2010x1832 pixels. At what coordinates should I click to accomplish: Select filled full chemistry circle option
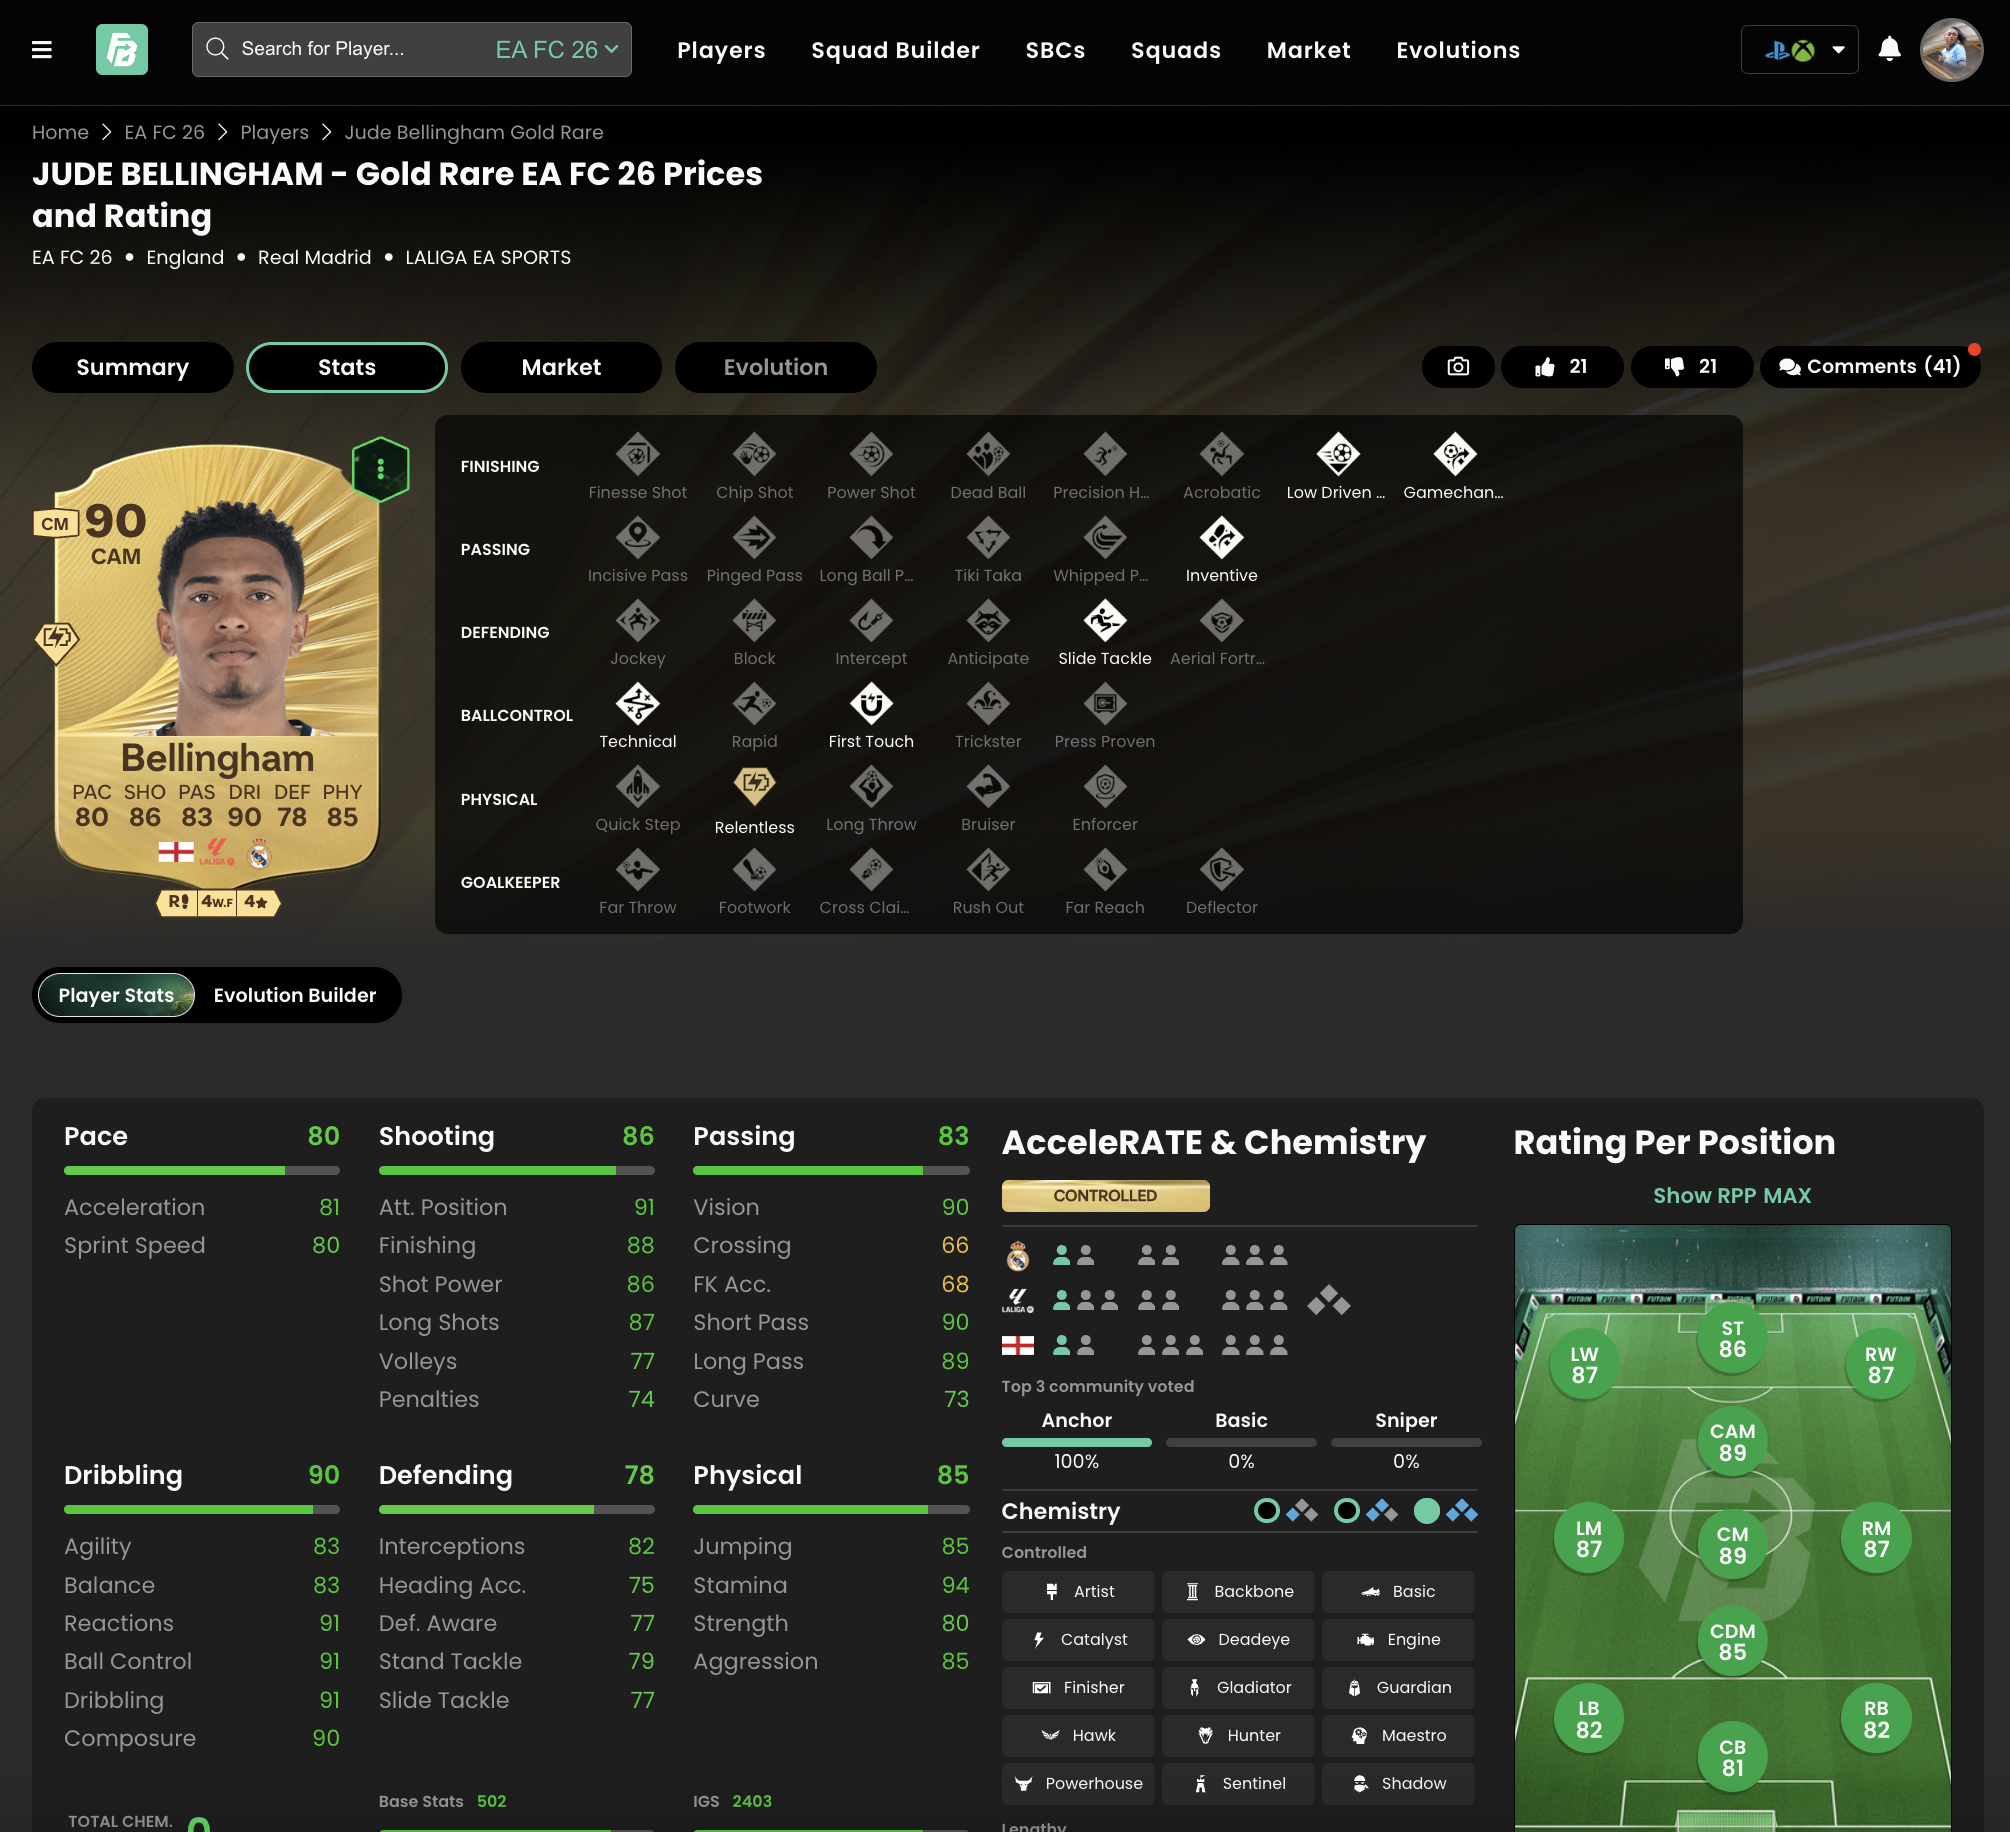1427,1511
